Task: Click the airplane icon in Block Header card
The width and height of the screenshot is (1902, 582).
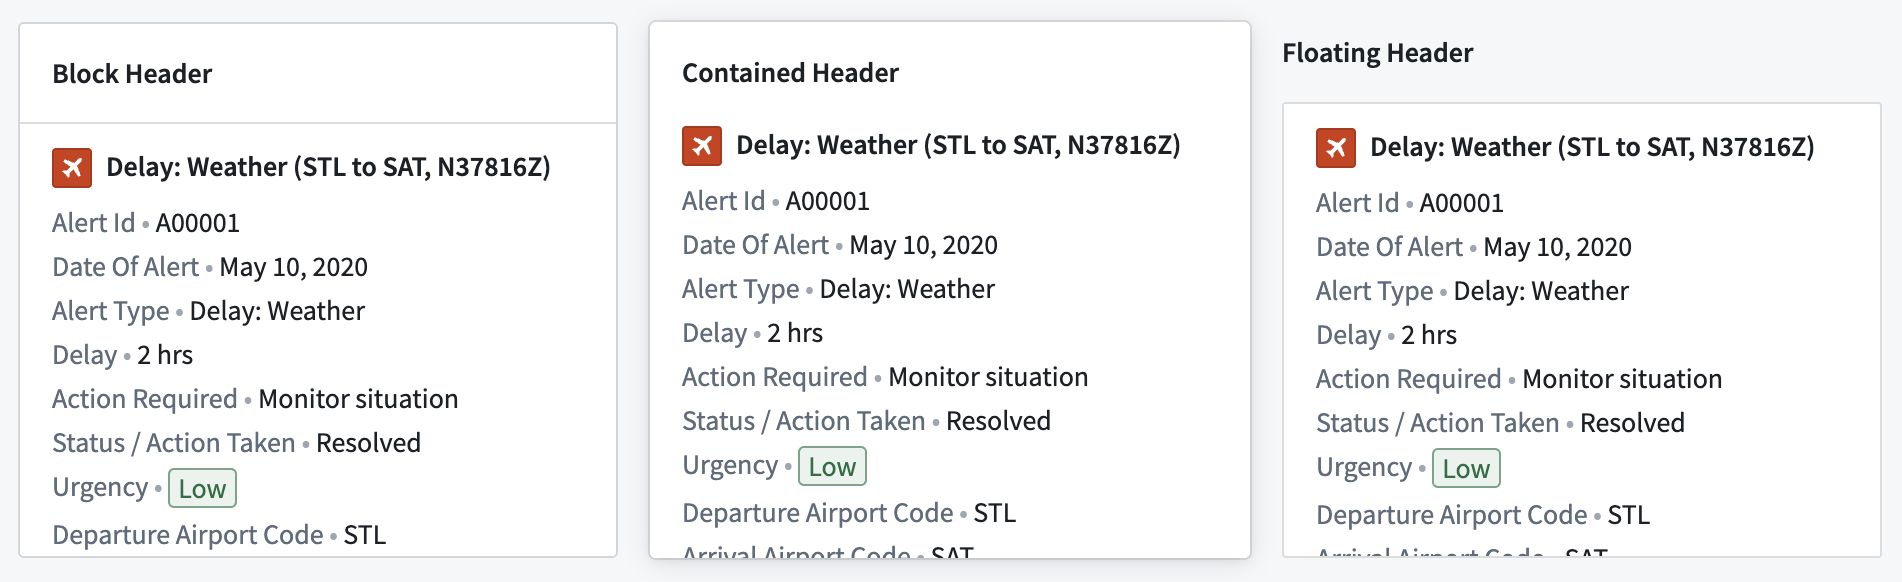Action: [x=72, y=168]
